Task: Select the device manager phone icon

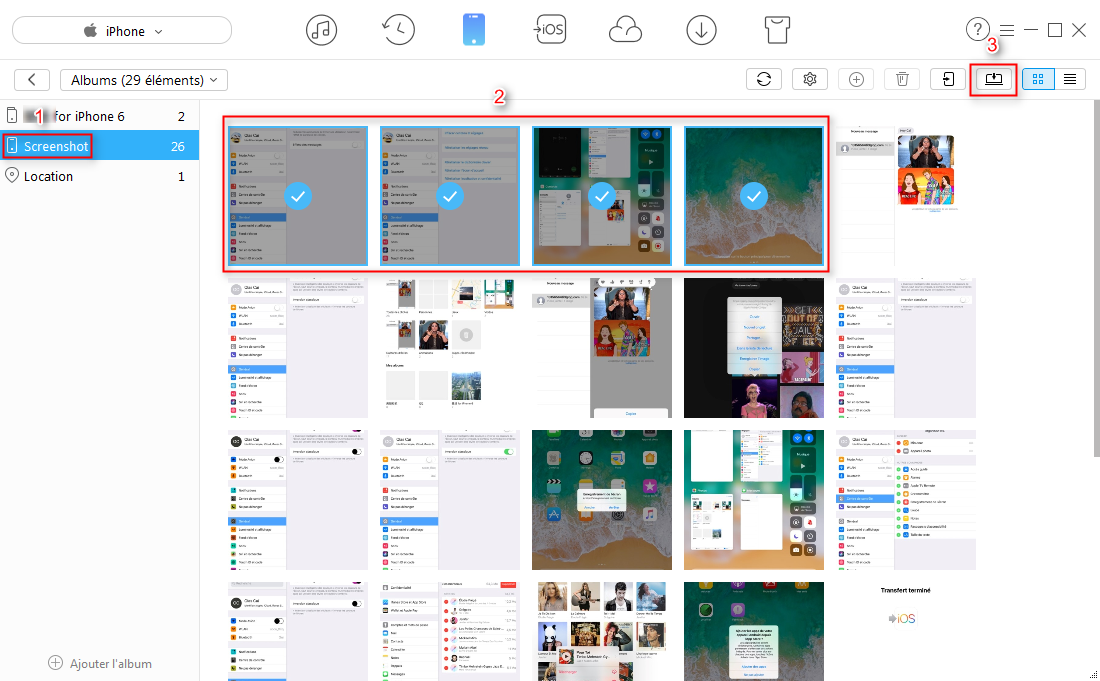Action: tap(474, 31)
